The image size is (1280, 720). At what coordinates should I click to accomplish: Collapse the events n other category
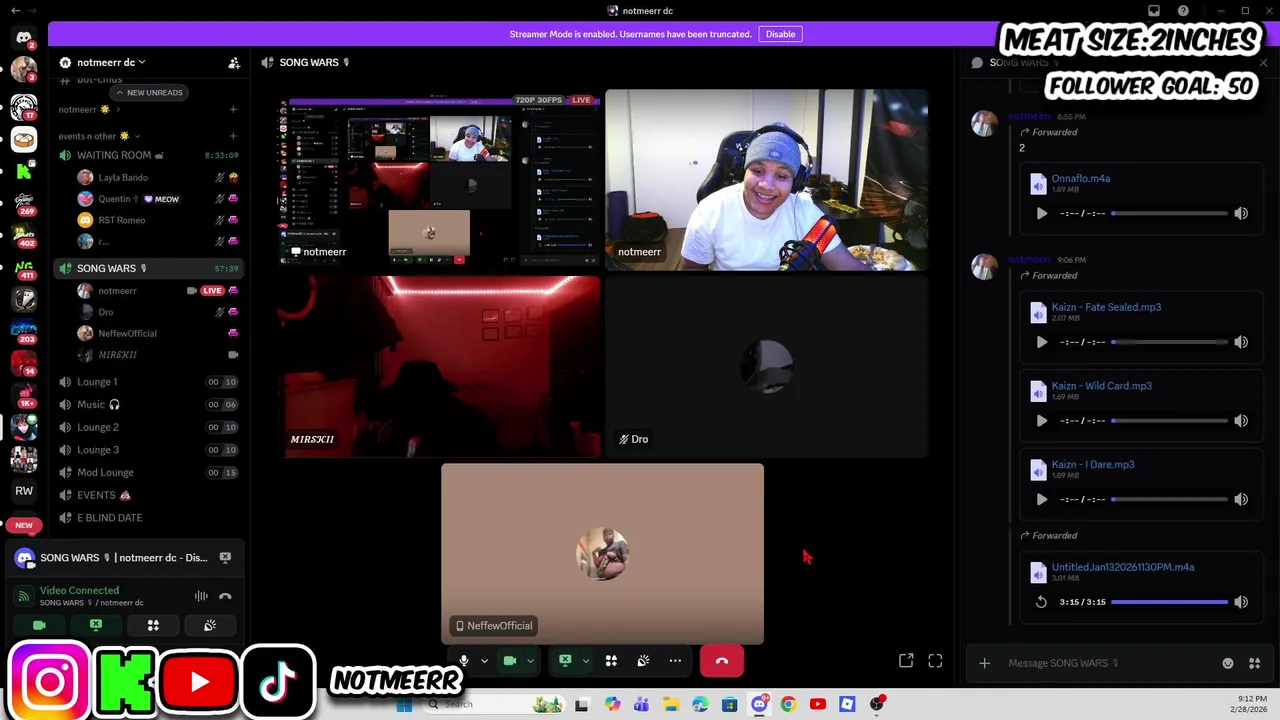tap(98, 136)
